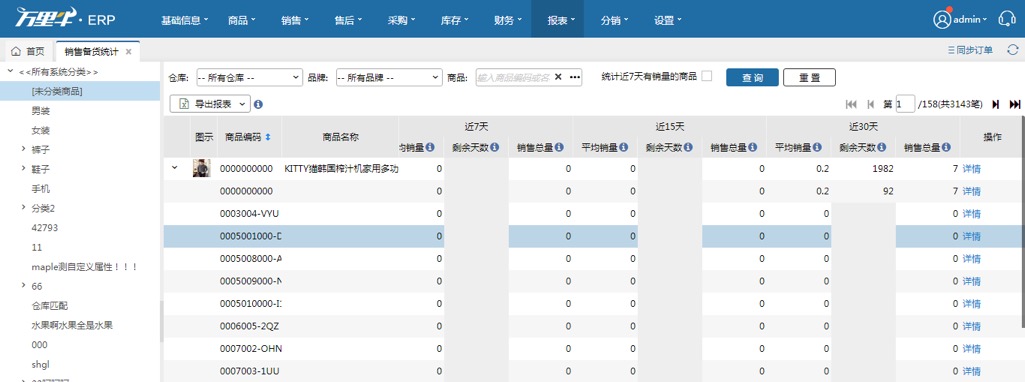Open the KITTY product thumbnail image
The height and width of the screenshot is (382, 1025).
[201, 169]
